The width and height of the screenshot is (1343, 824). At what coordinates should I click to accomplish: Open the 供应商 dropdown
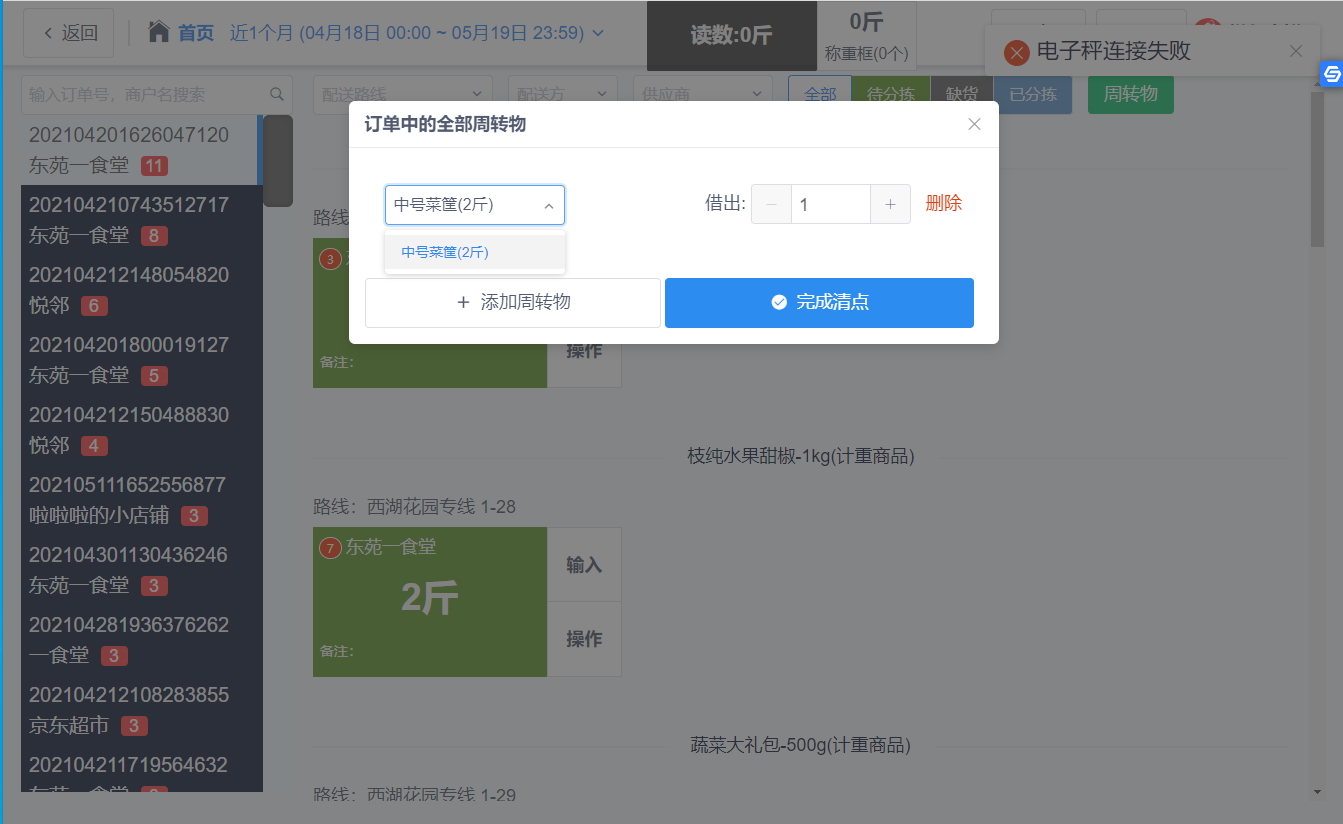tap(702, 94)
